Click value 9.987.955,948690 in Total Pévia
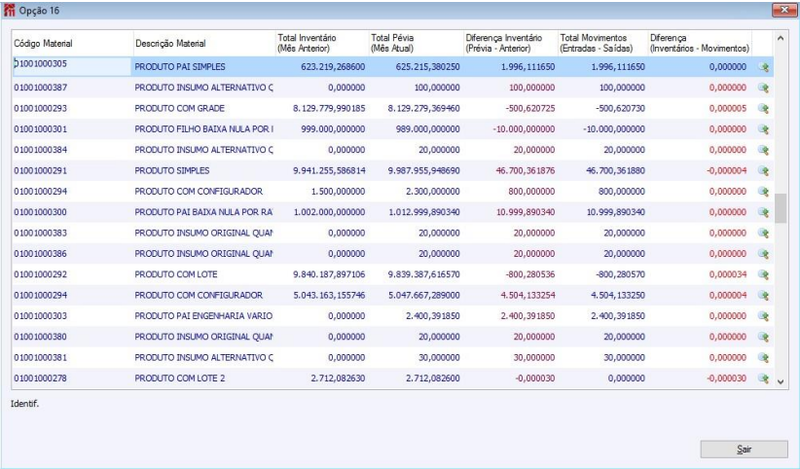Image resolution: width=800 pixels, height=469 pixels. tap(423, 171)
